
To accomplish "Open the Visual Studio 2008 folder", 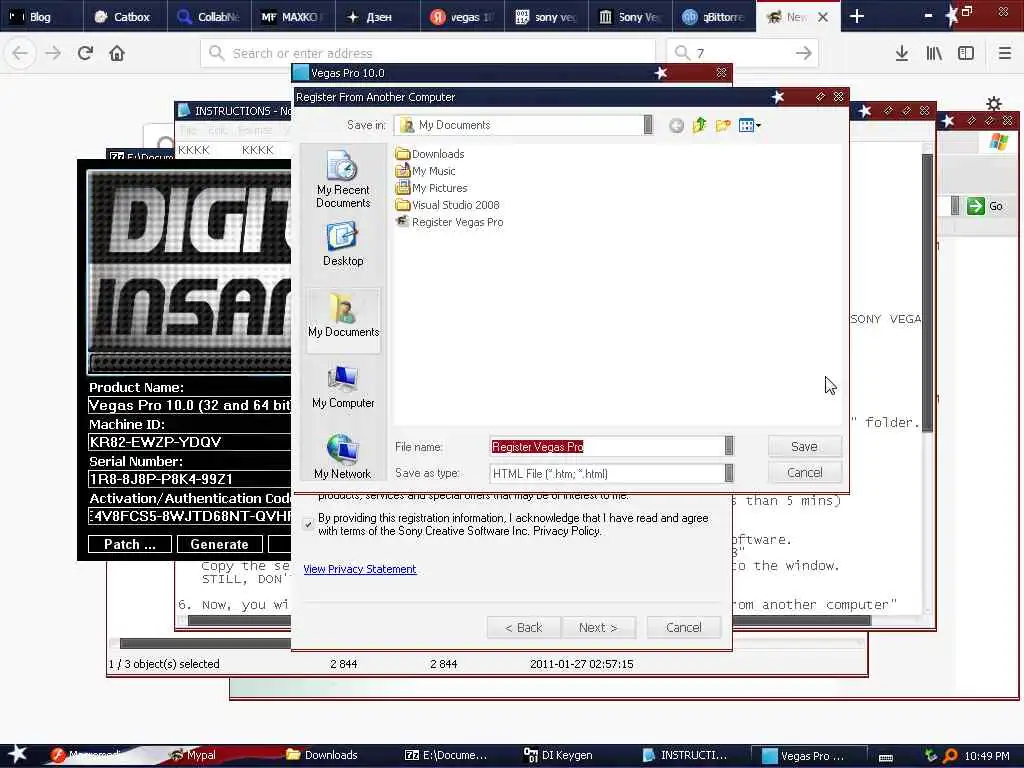I will point(448,205).
